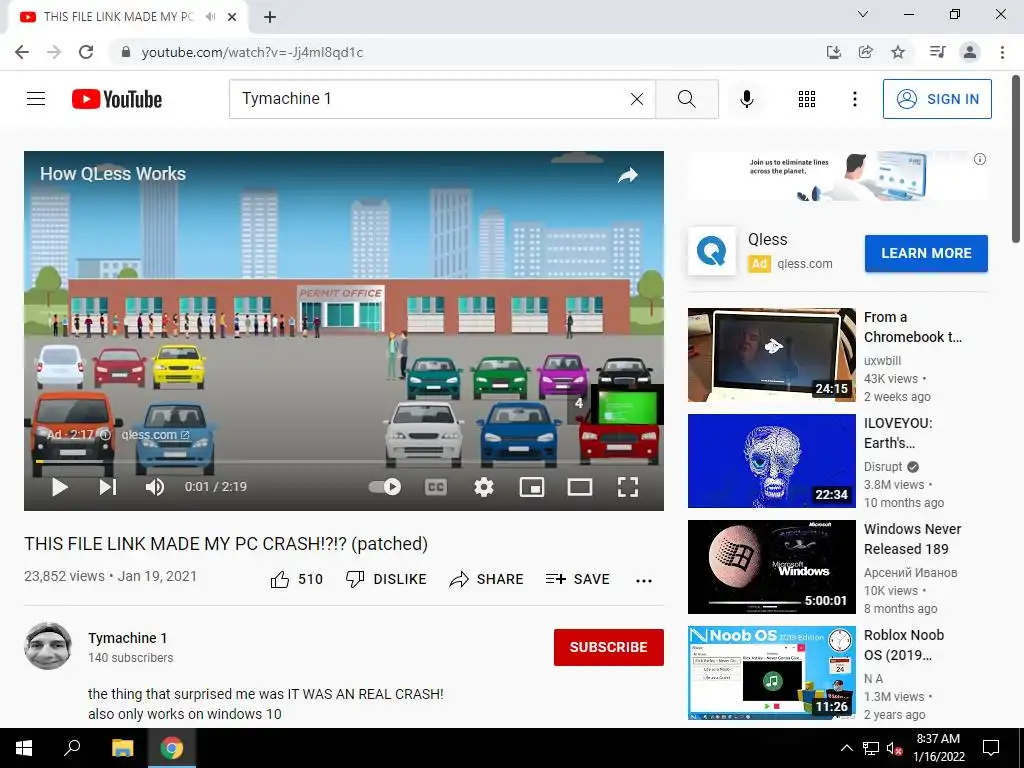This screenshot has width=1024, height=768.
Task: Open YouTube settings three-dot menu
Action: pos(855,99)
